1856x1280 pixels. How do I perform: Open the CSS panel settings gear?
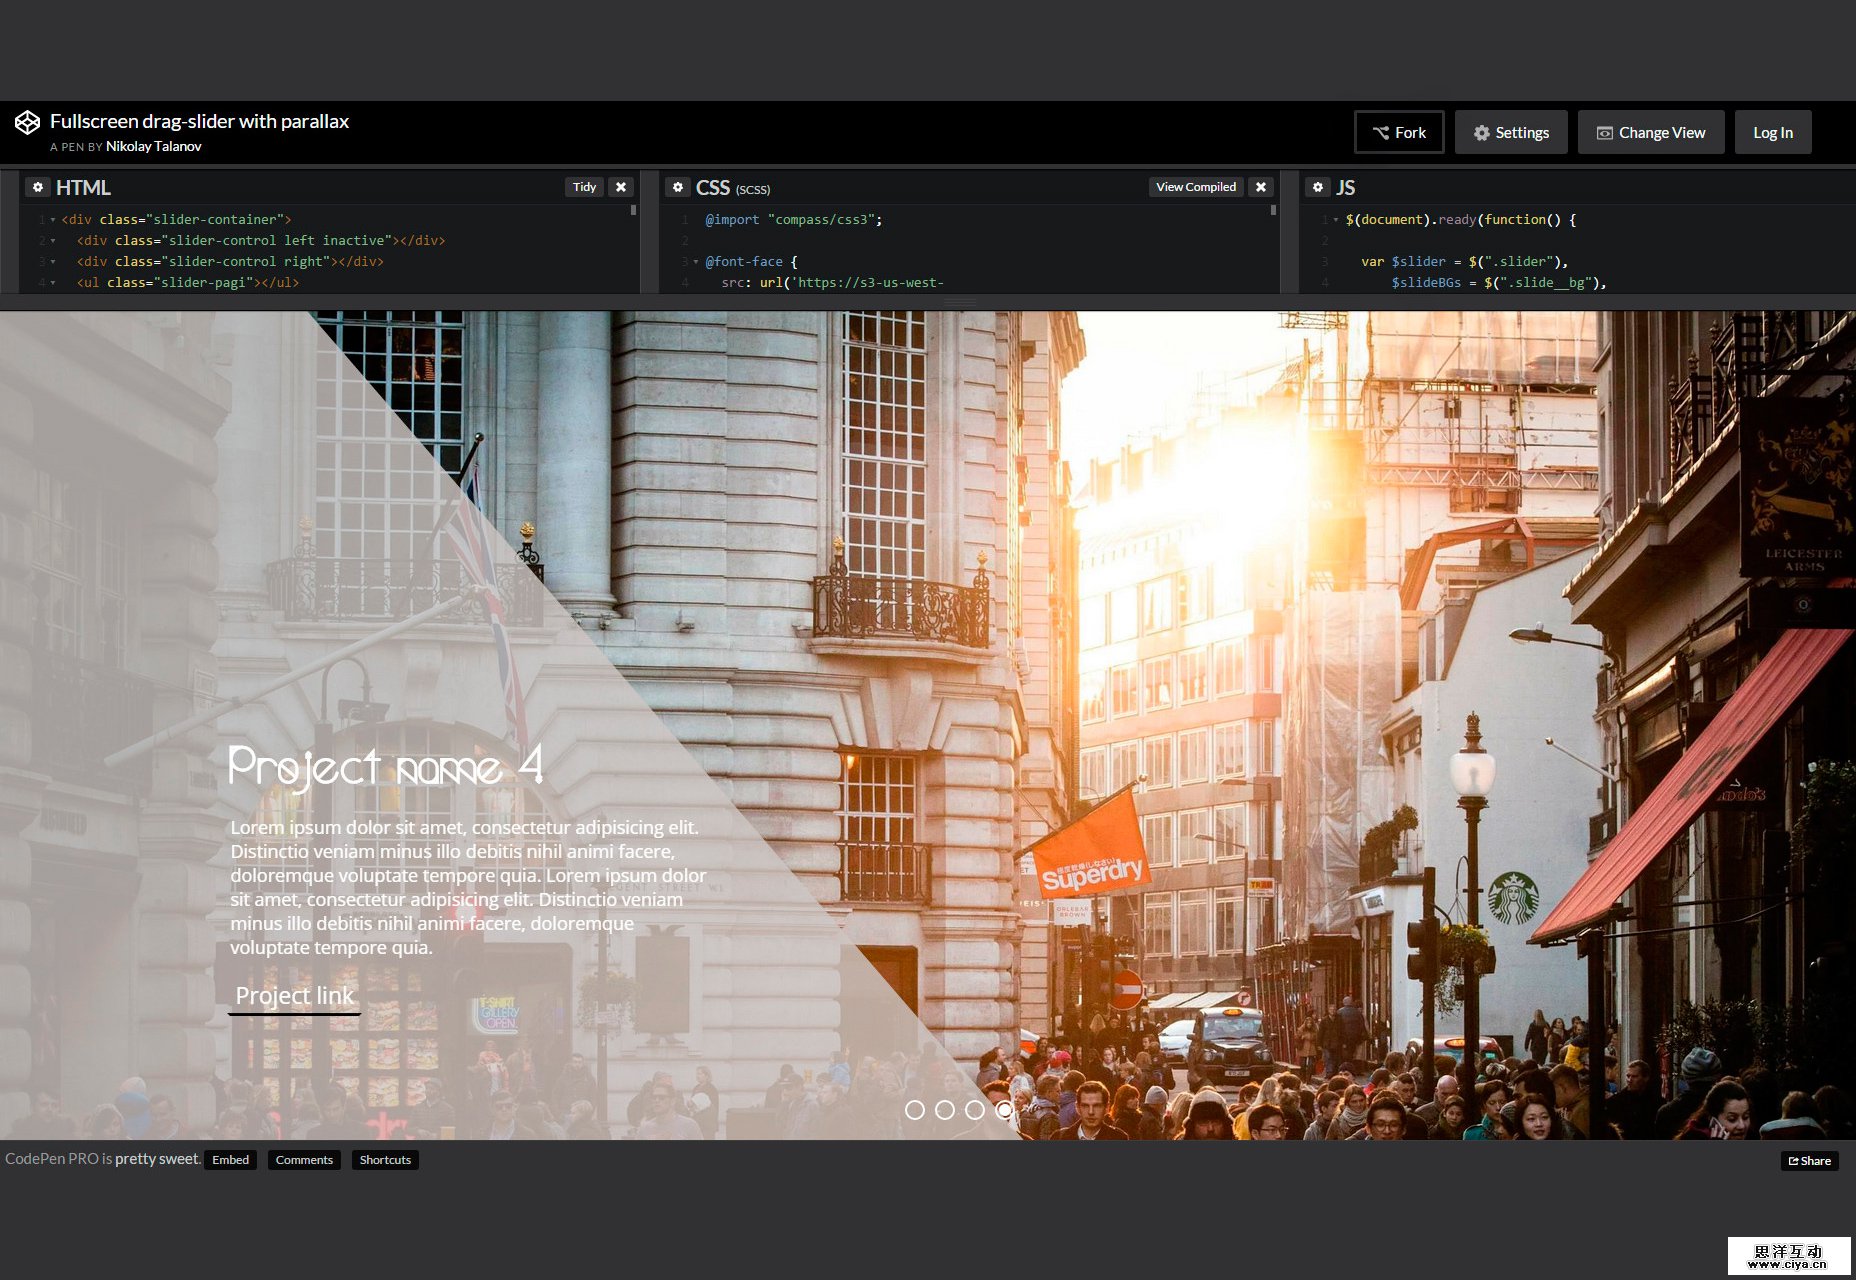[679, 187]
